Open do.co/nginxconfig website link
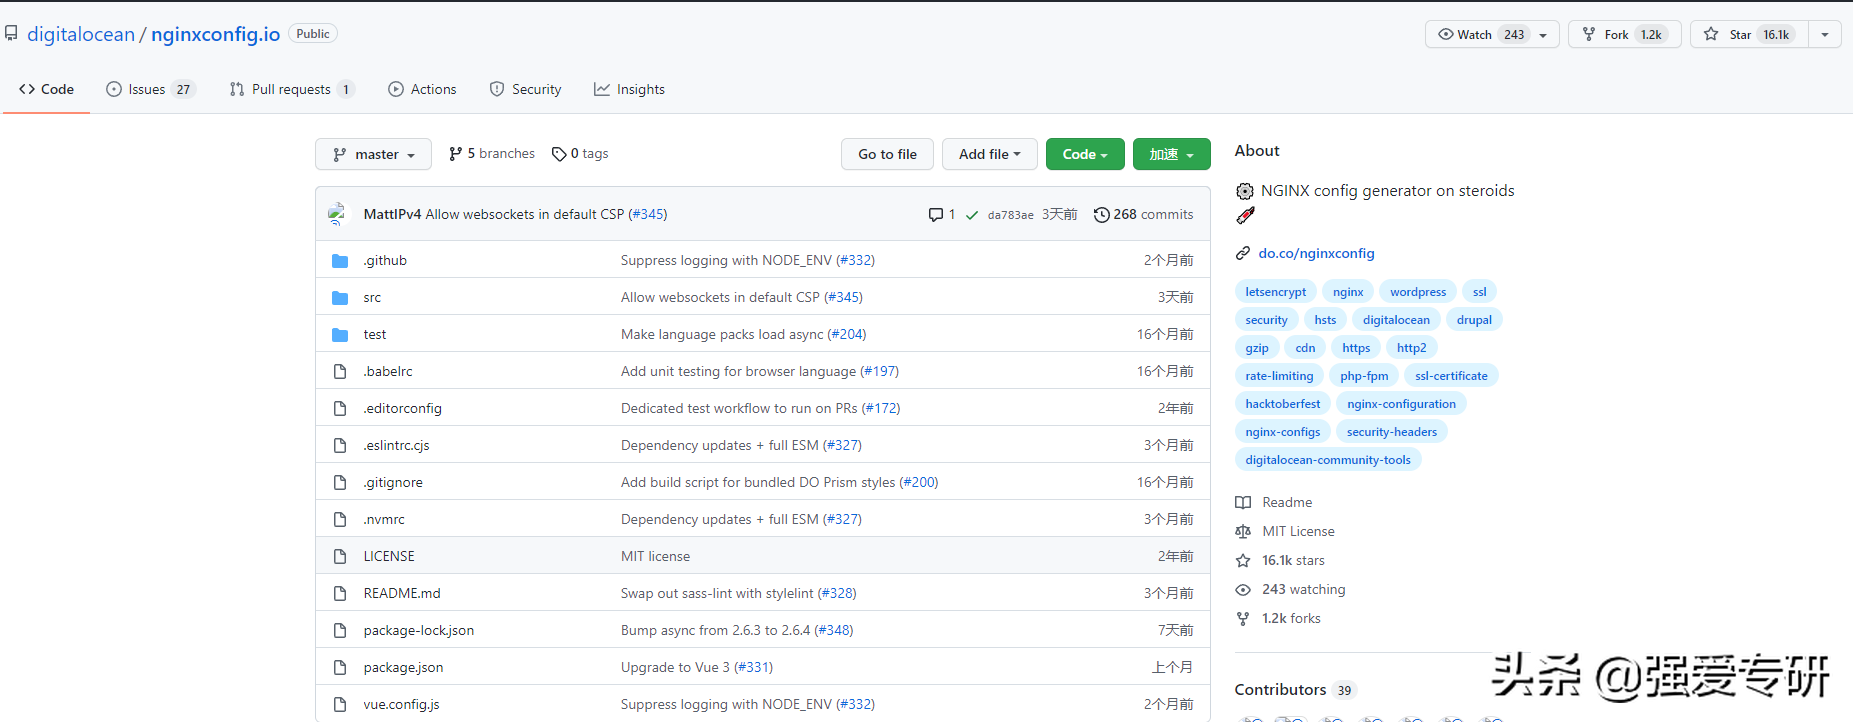This screenshot has height=722, width=1853. click(x=1316, y=253)
